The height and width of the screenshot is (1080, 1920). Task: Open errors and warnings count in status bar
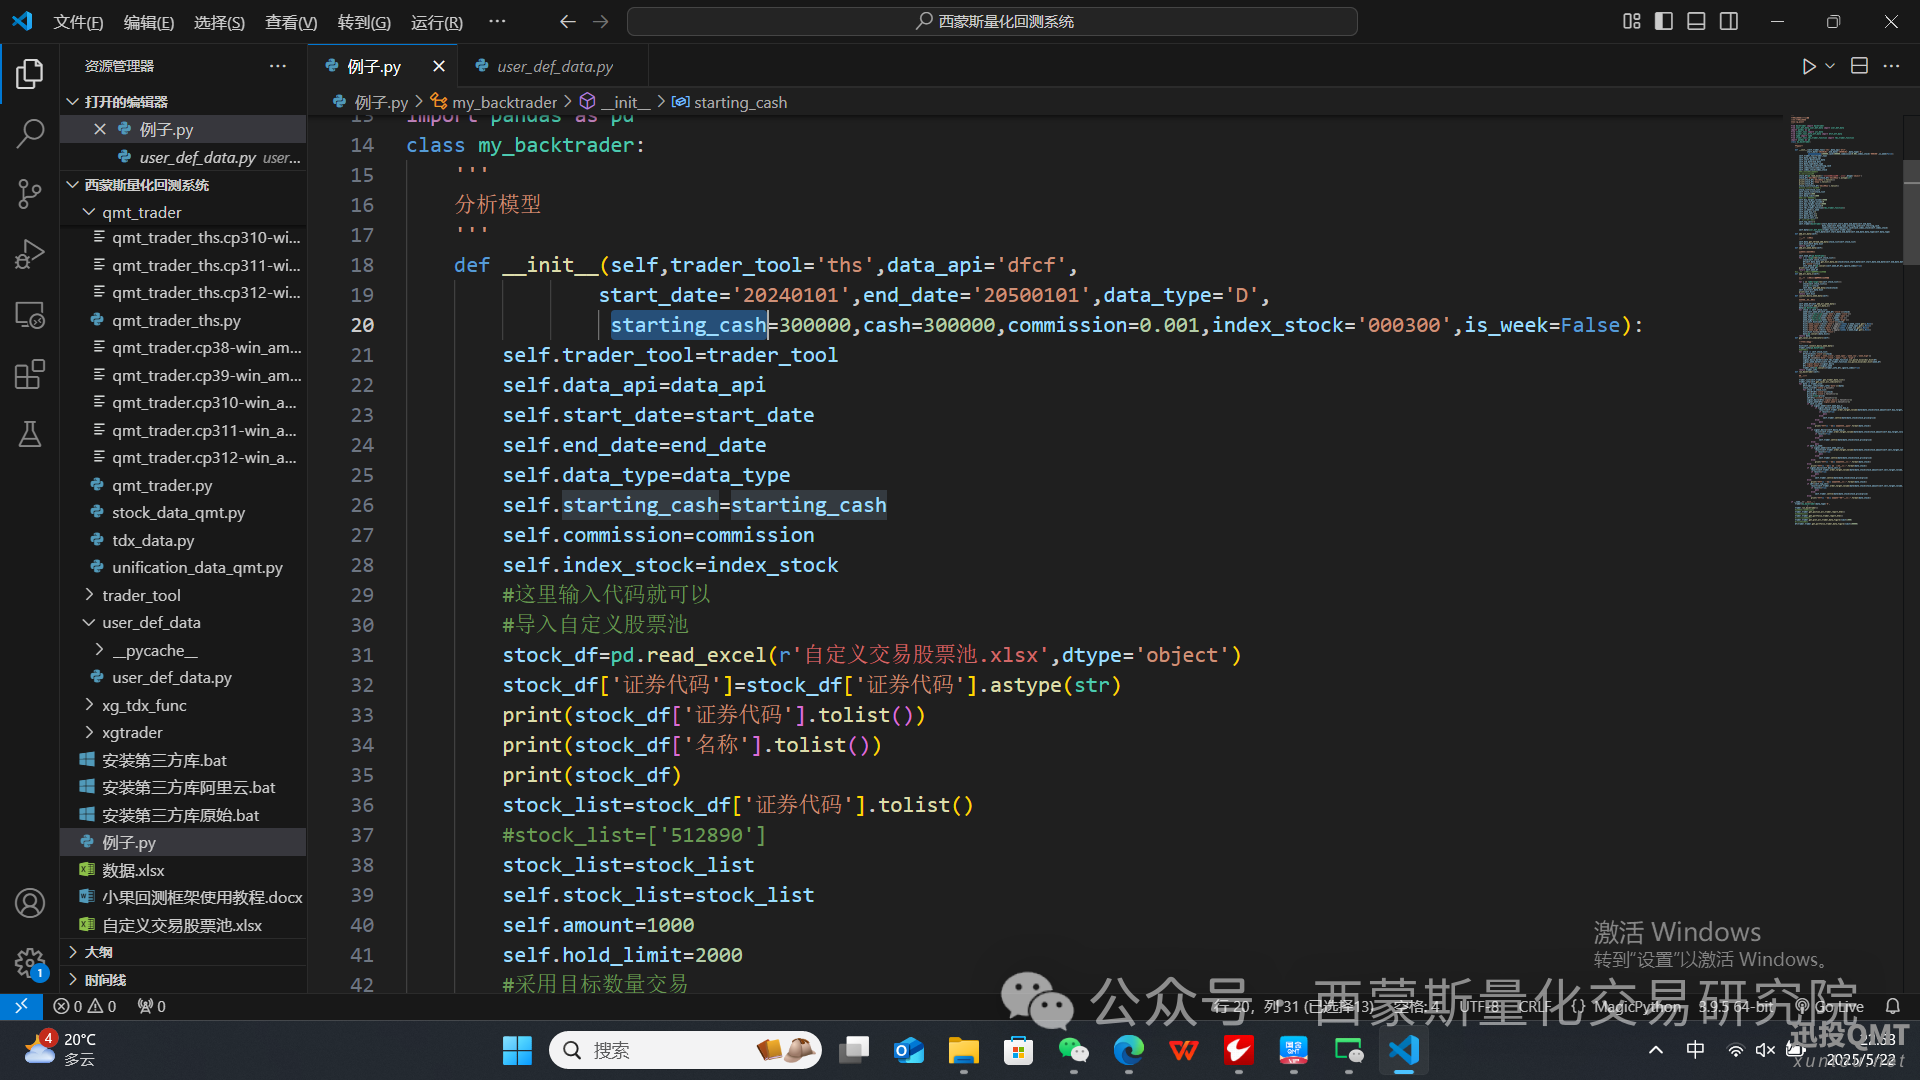coord(85,1006)
